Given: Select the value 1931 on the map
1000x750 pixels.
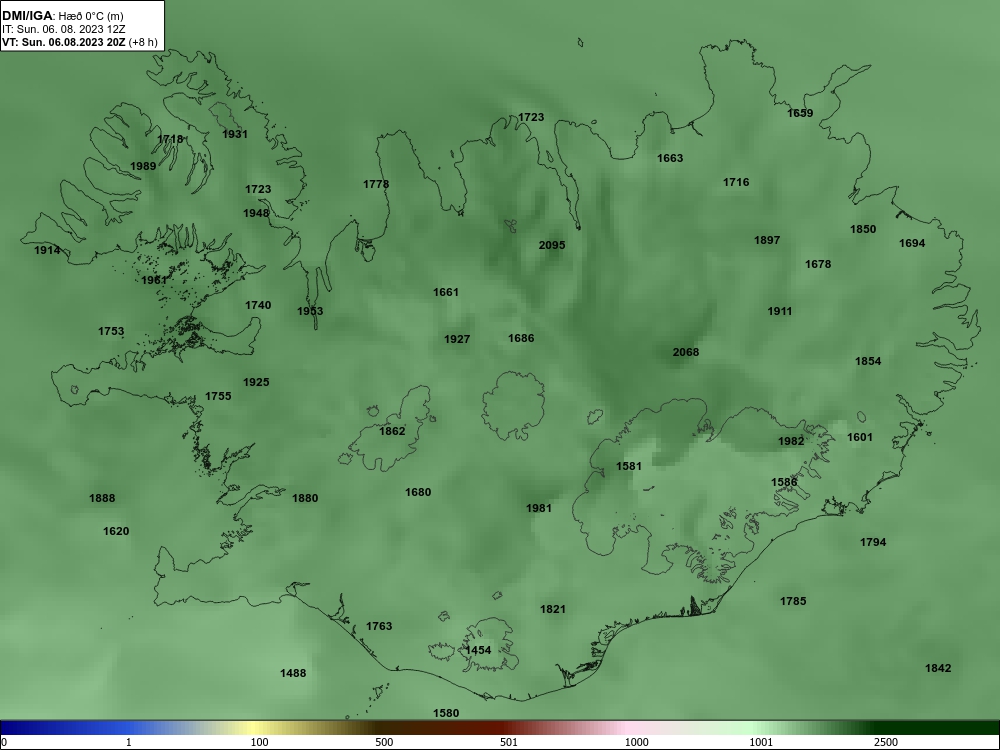Looking at the screenshot, I should [x=235, y=134].
